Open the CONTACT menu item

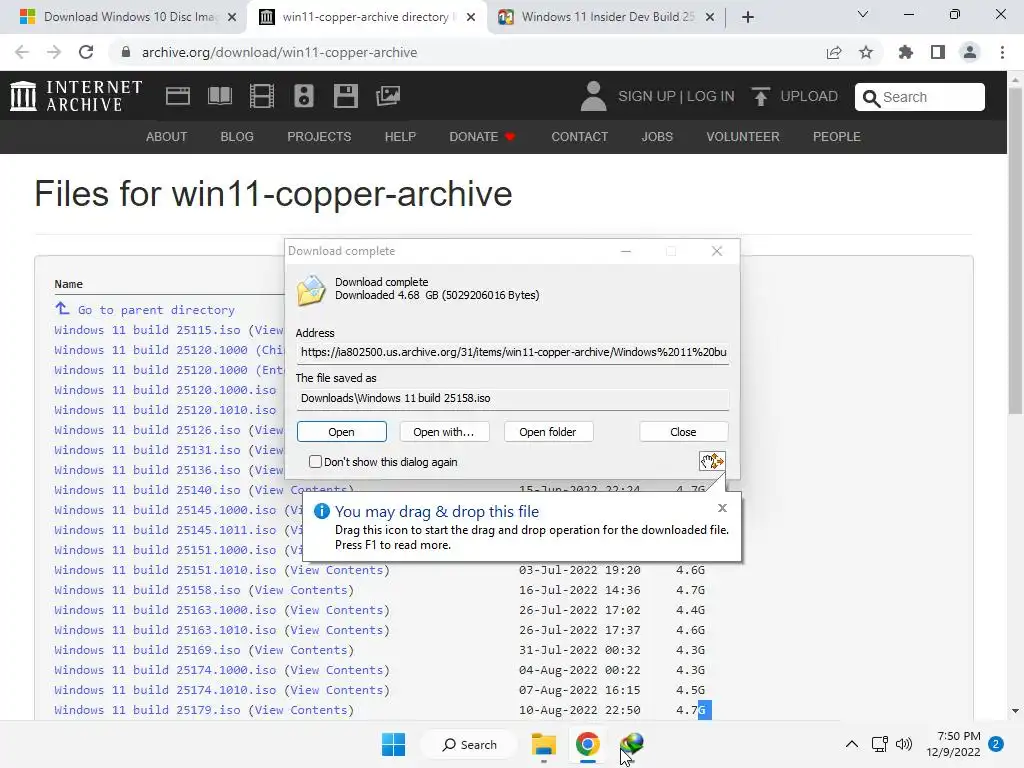click(x=579, y=136)
